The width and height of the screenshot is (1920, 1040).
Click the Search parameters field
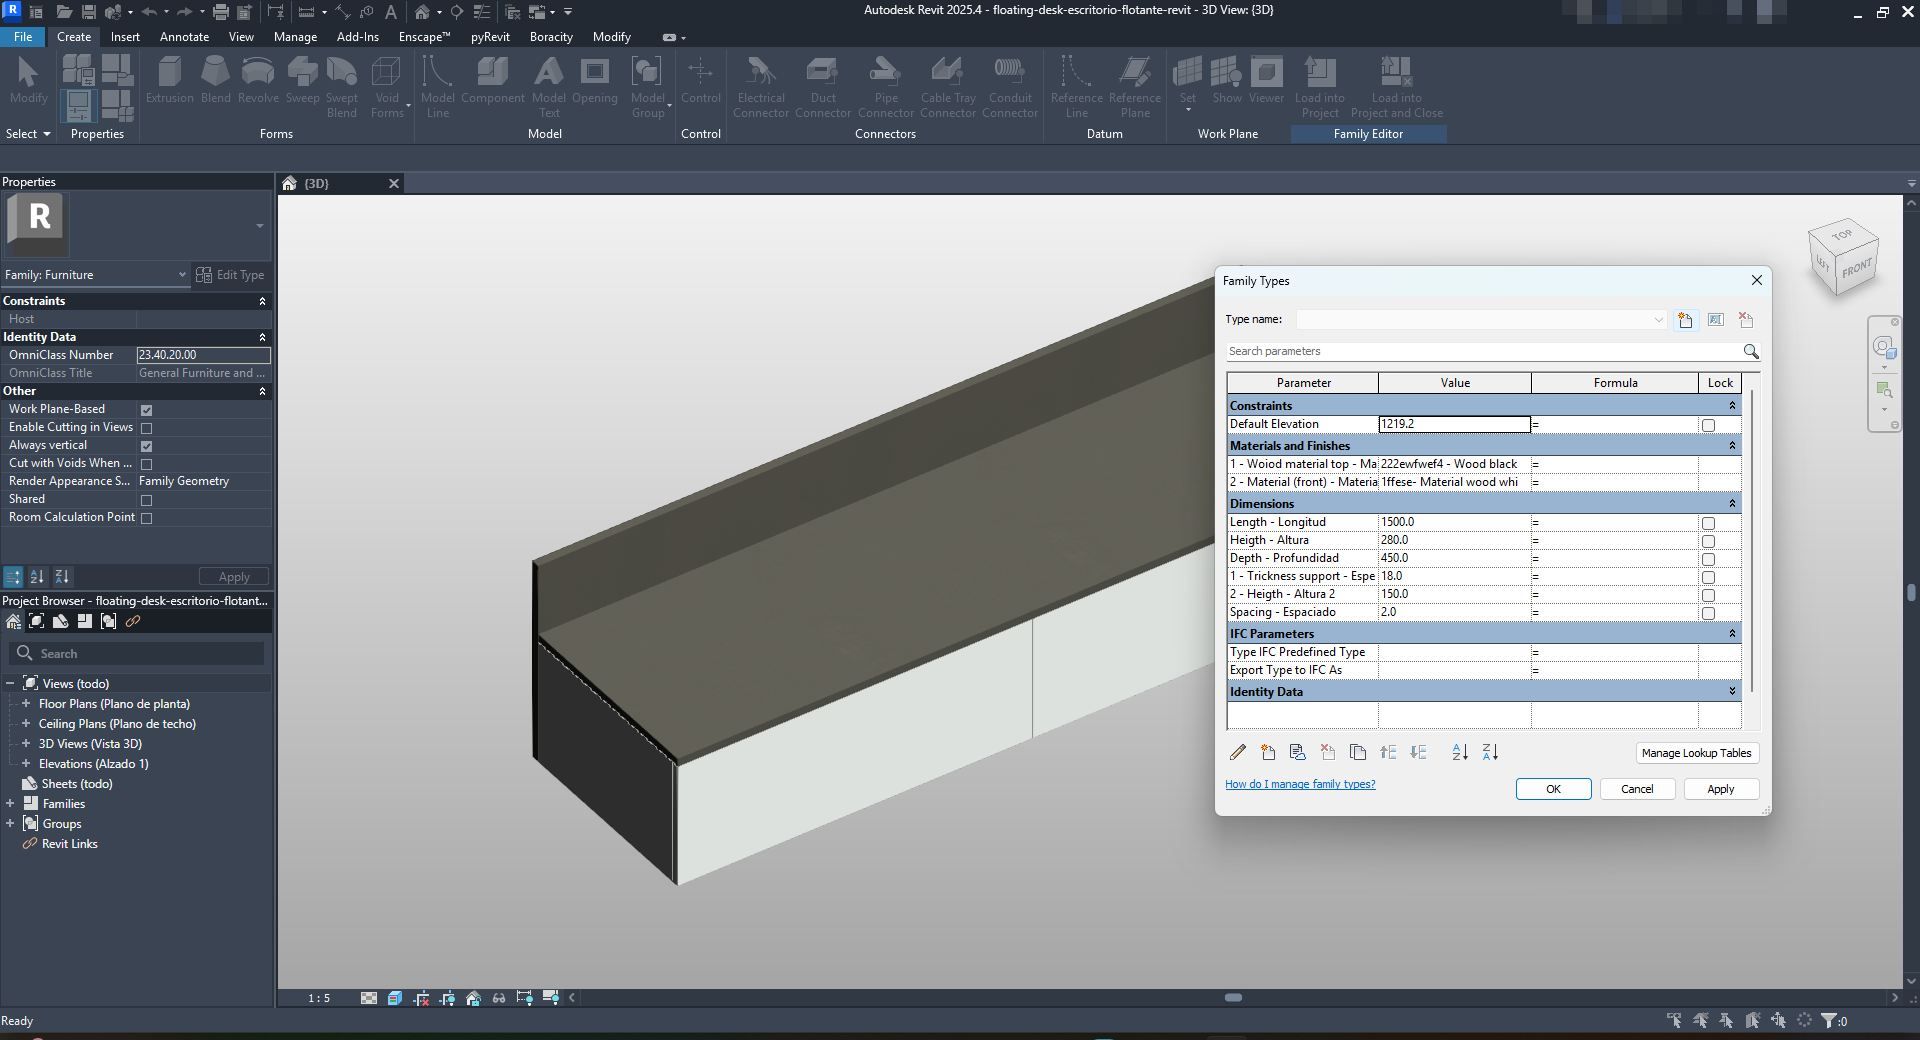[1483, 351]
